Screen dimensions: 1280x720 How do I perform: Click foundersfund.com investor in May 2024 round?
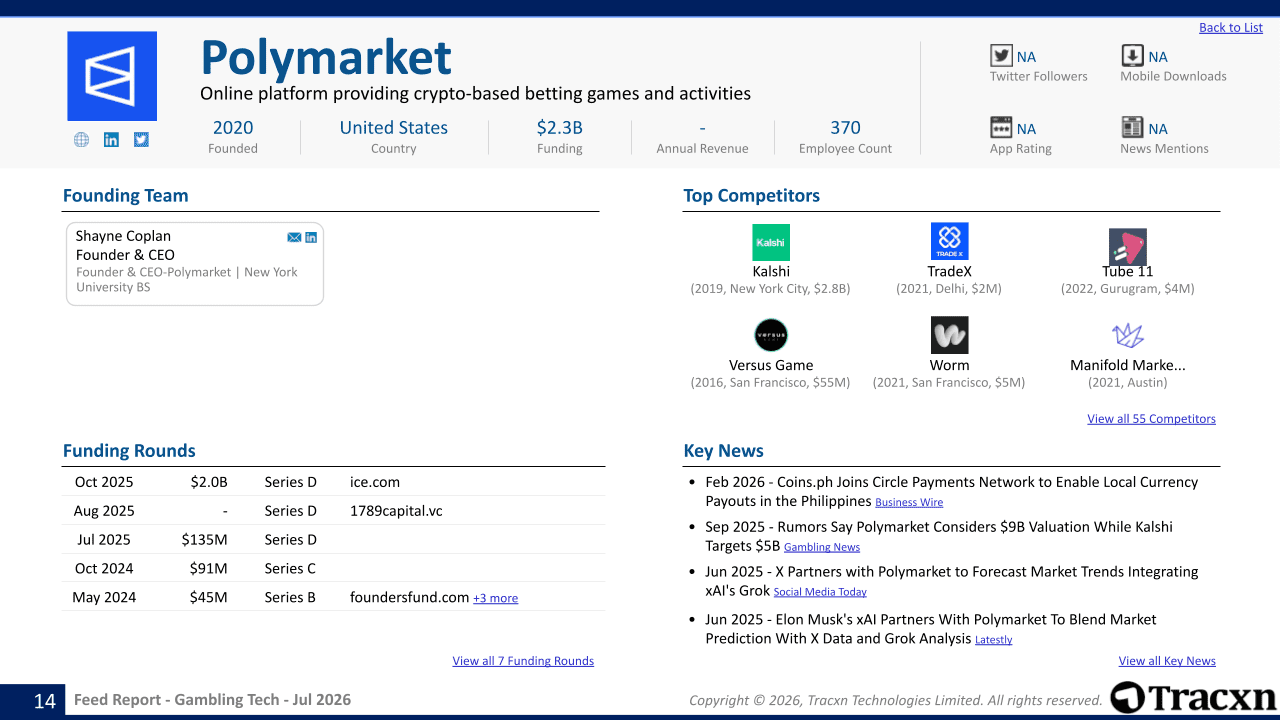tap(410, 597)
